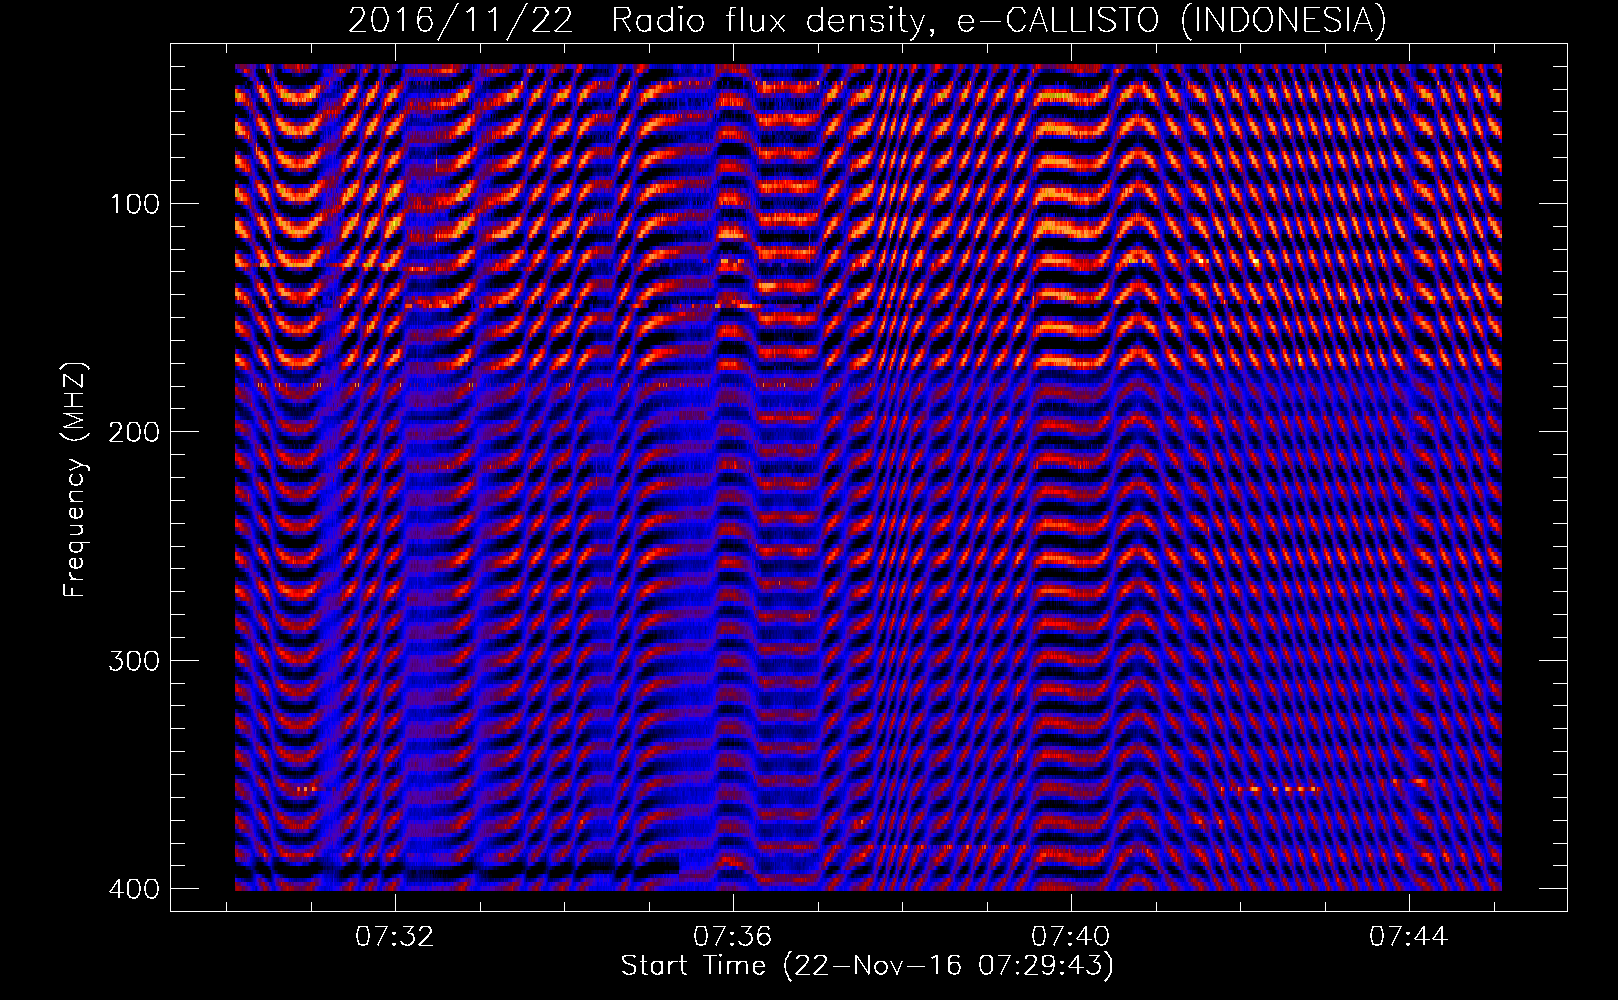Click the 07:44 time tick label
Screen dimensions: 1618x1000
tap(1409, 937)
